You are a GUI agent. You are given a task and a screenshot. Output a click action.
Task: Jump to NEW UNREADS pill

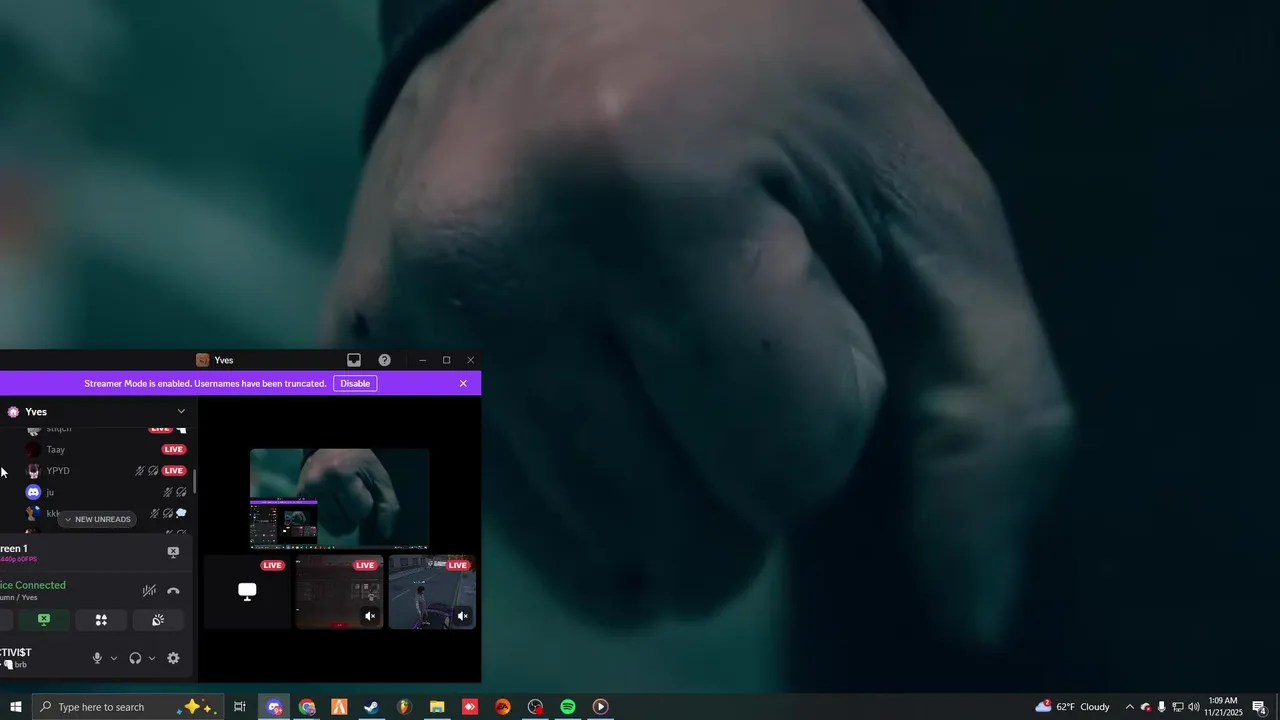98,519
